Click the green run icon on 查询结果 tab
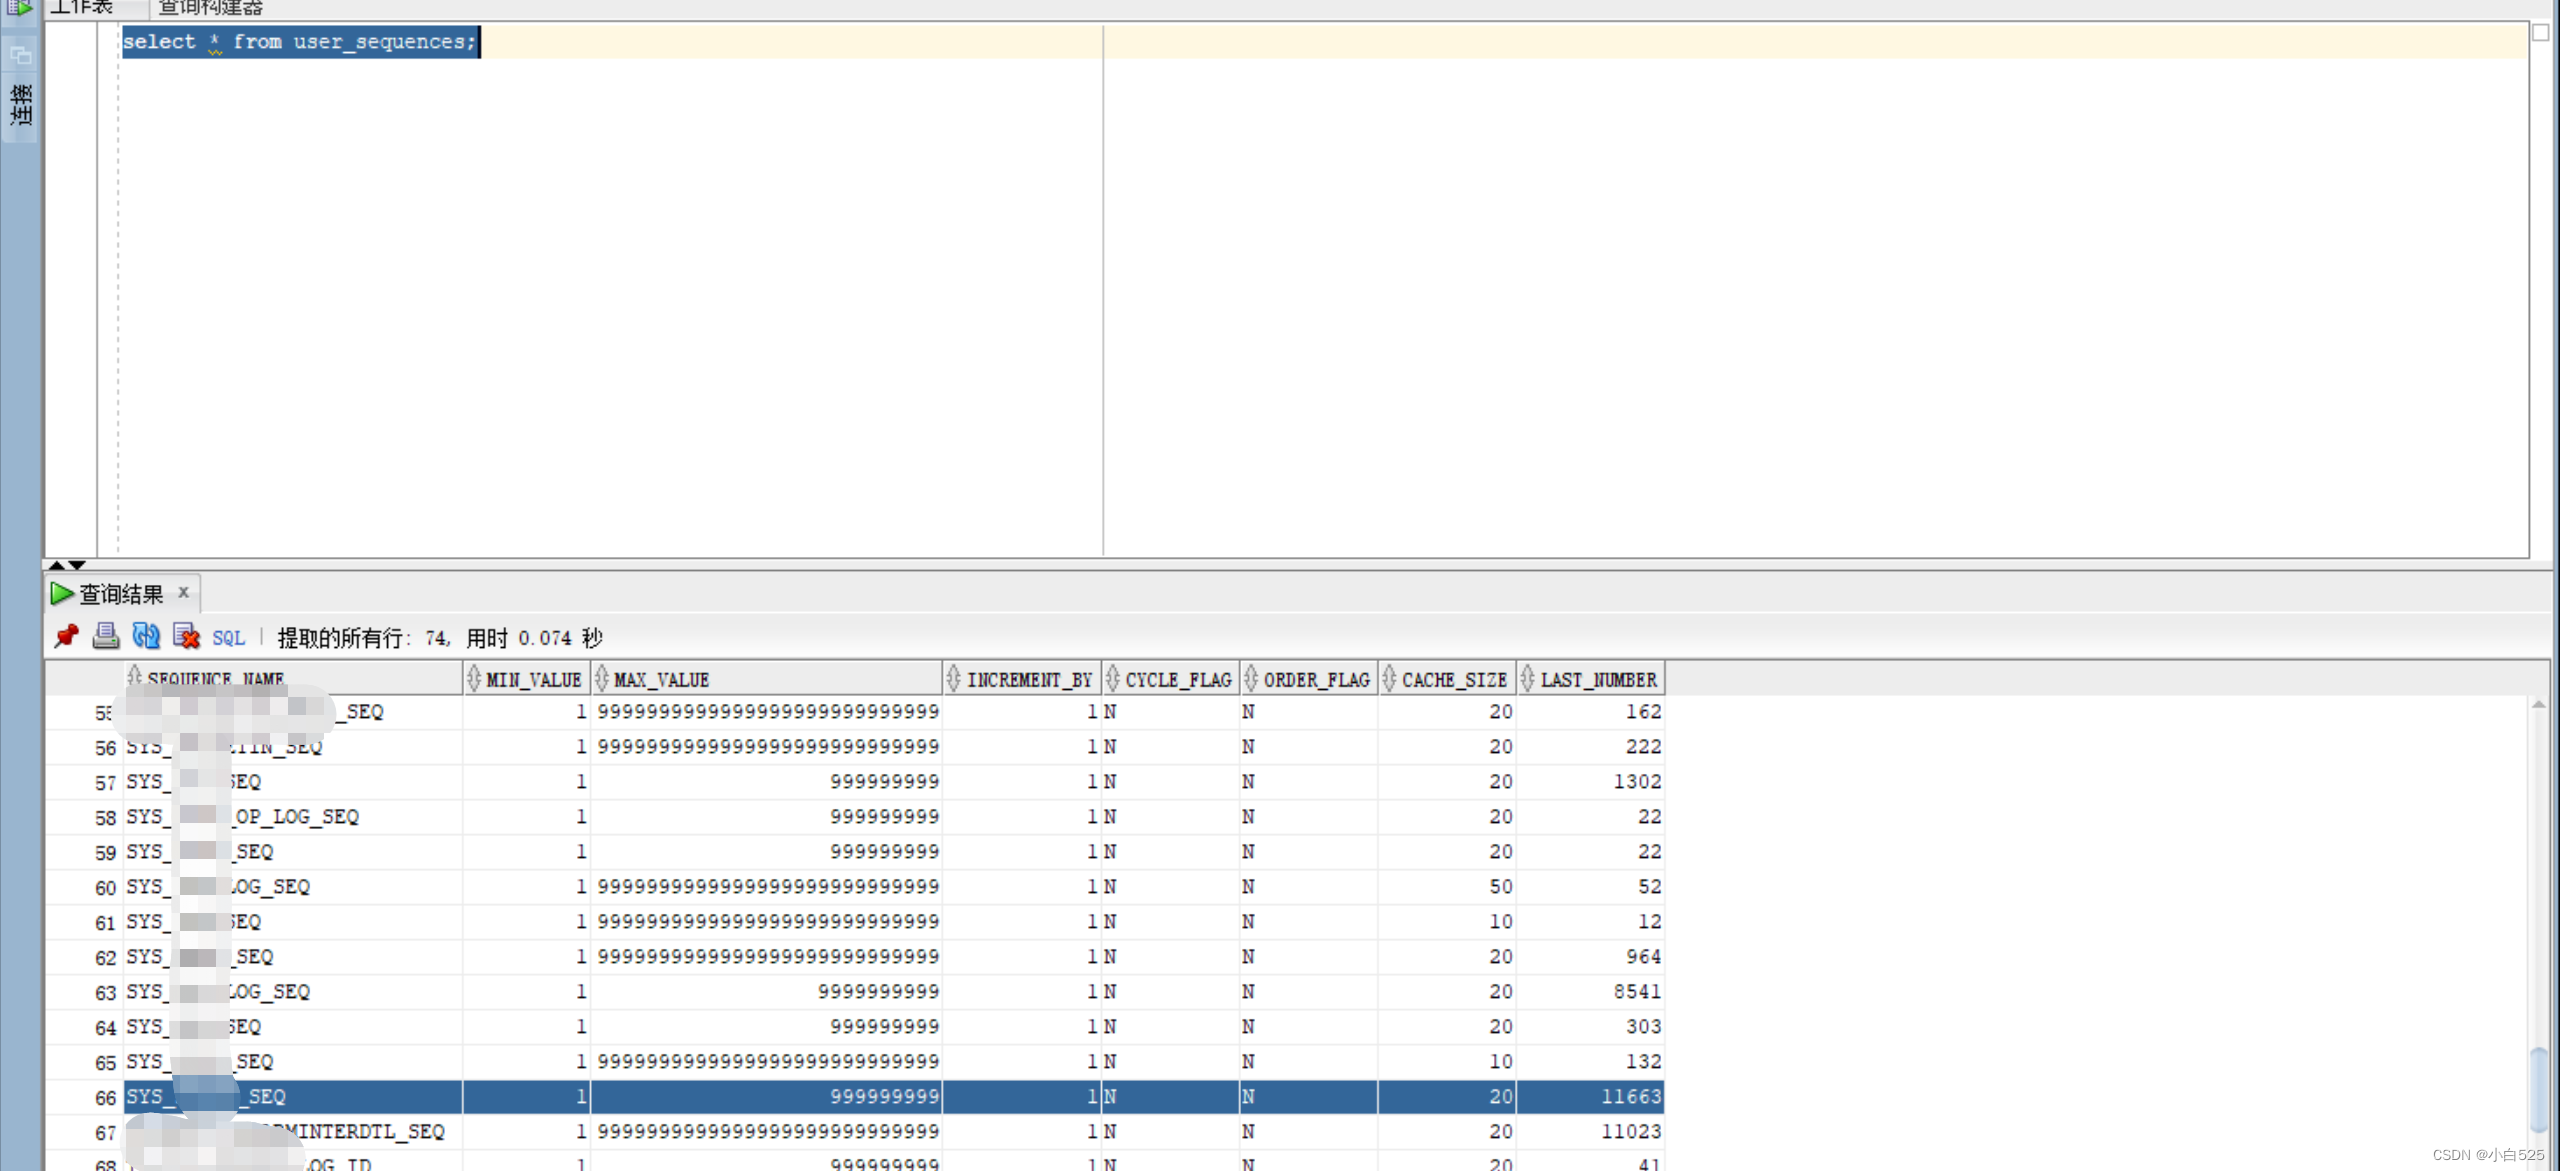2560x1171 pixels. coord(61,594)
